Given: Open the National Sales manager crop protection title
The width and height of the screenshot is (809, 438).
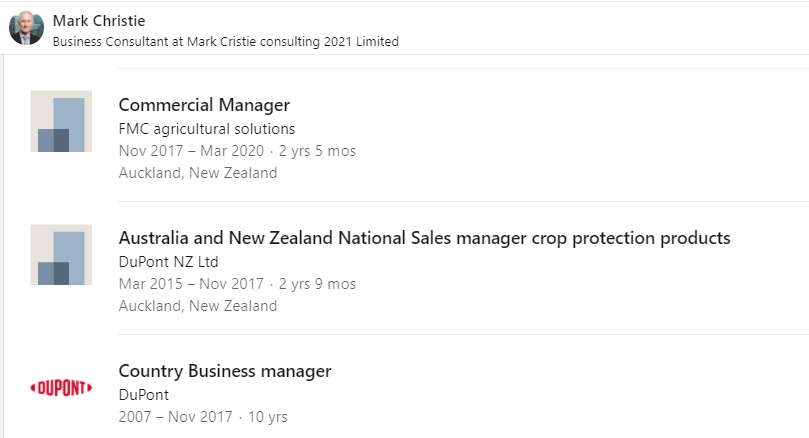Looking at the screenshot, I should point(424,238).
